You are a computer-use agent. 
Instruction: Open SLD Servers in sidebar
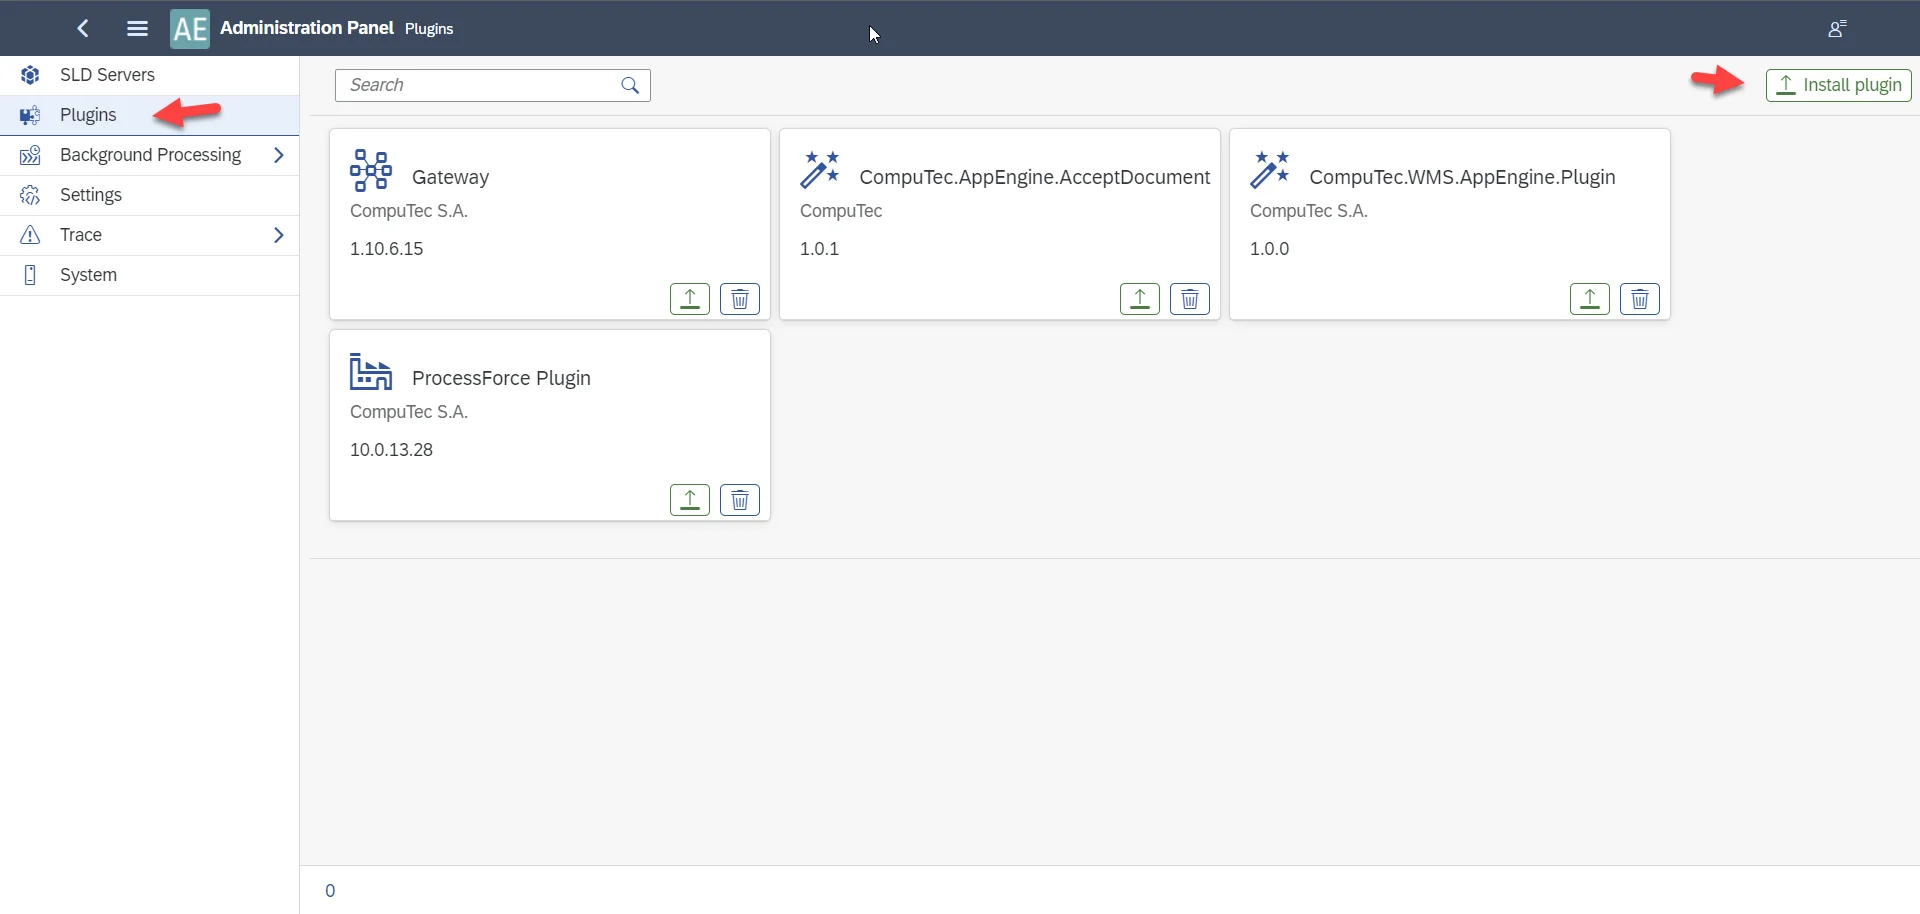click(x=107, y=75)
